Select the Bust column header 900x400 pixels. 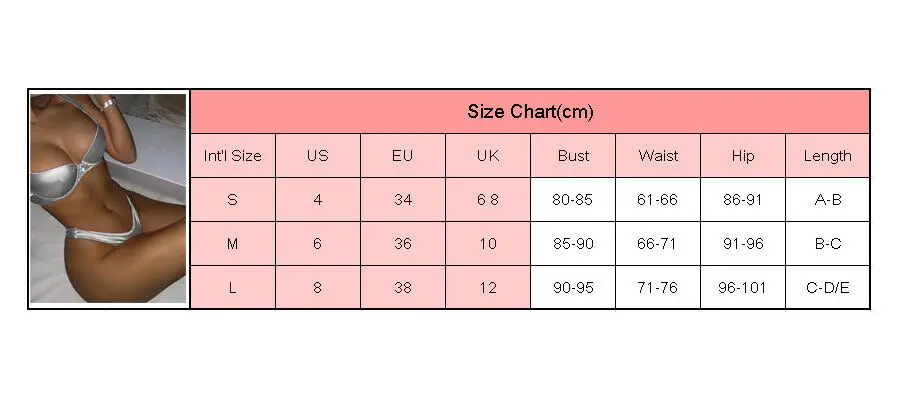click(572, 155)
